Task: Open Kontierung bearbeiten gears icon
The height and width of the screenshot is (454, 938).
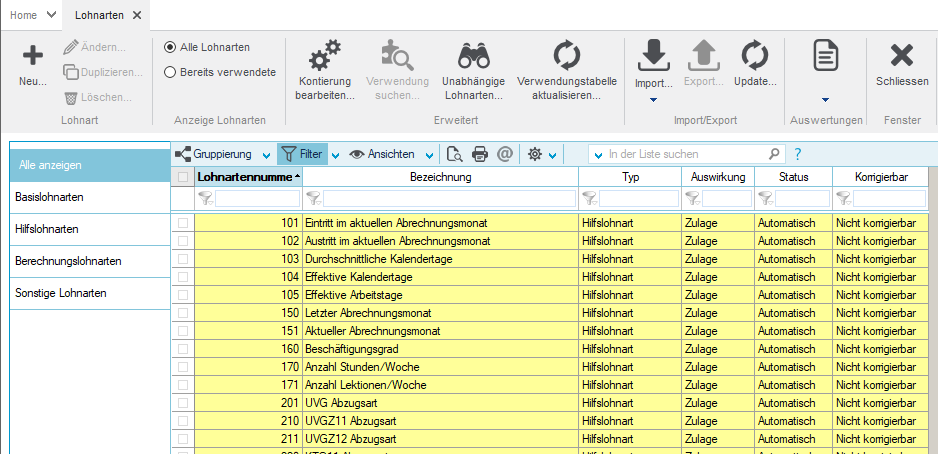Action: (325, 55)
